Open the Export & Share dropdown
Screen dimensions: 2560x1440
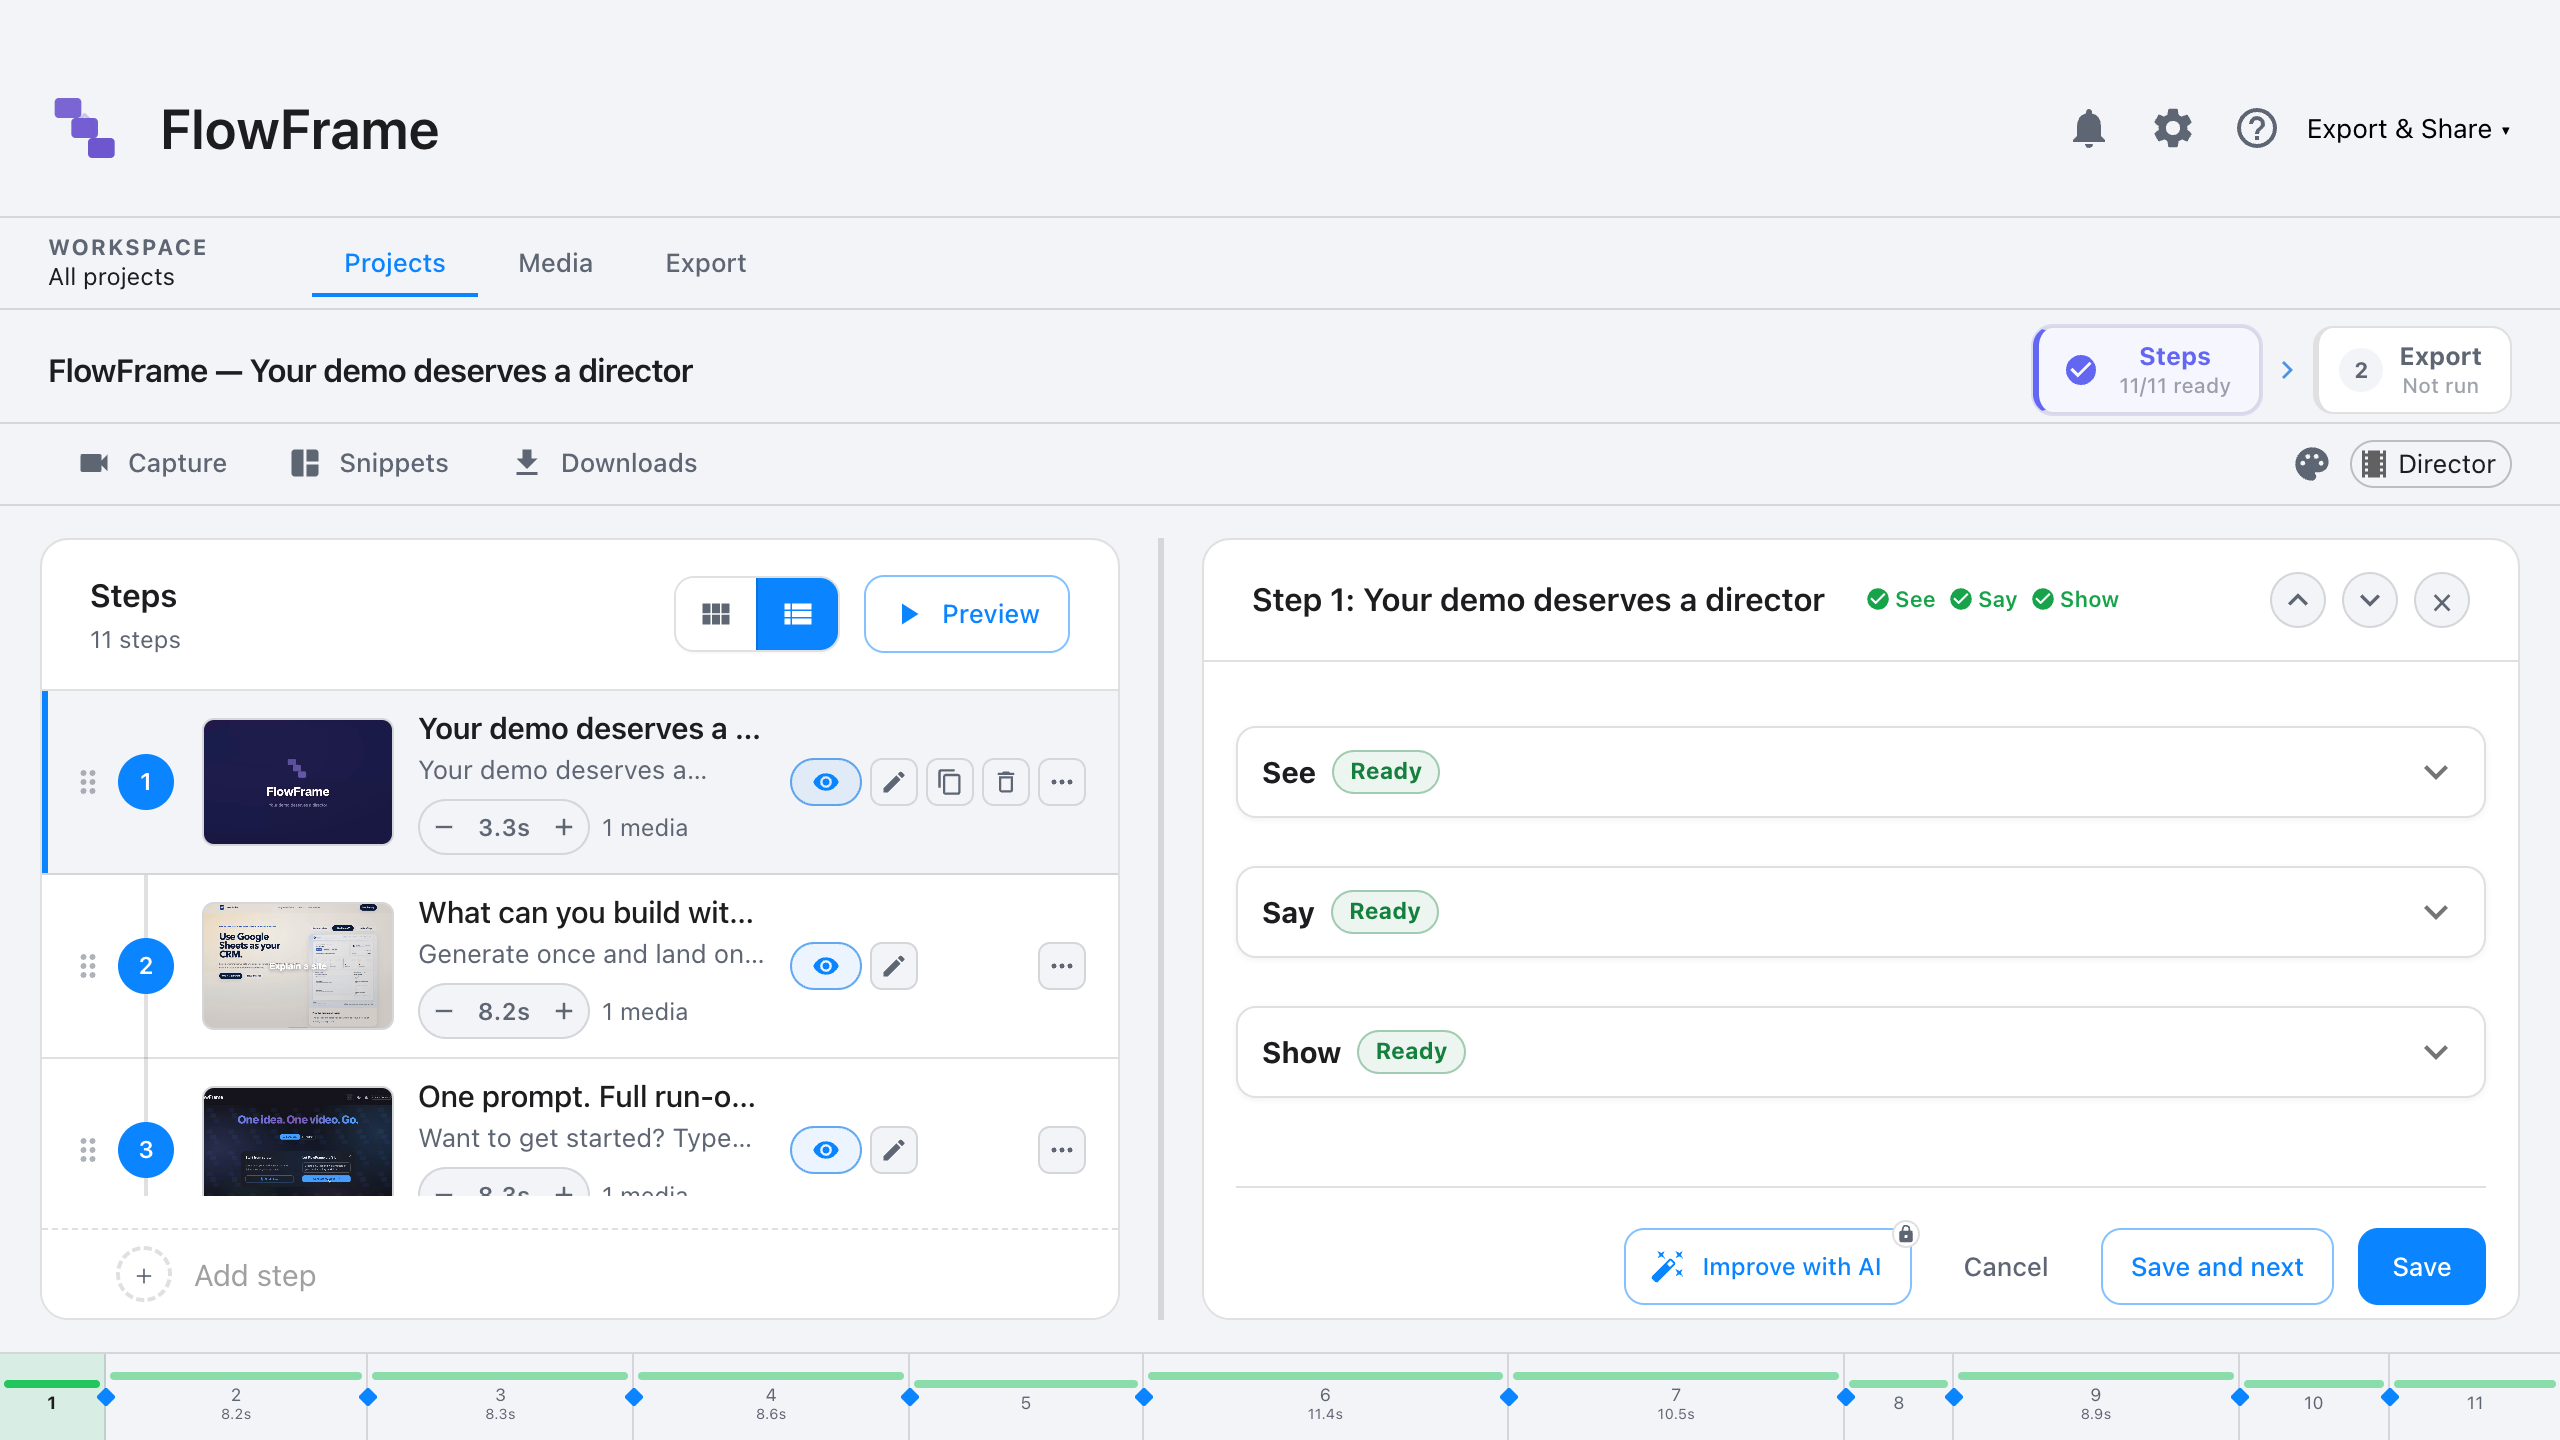(x=2408, y=129)
